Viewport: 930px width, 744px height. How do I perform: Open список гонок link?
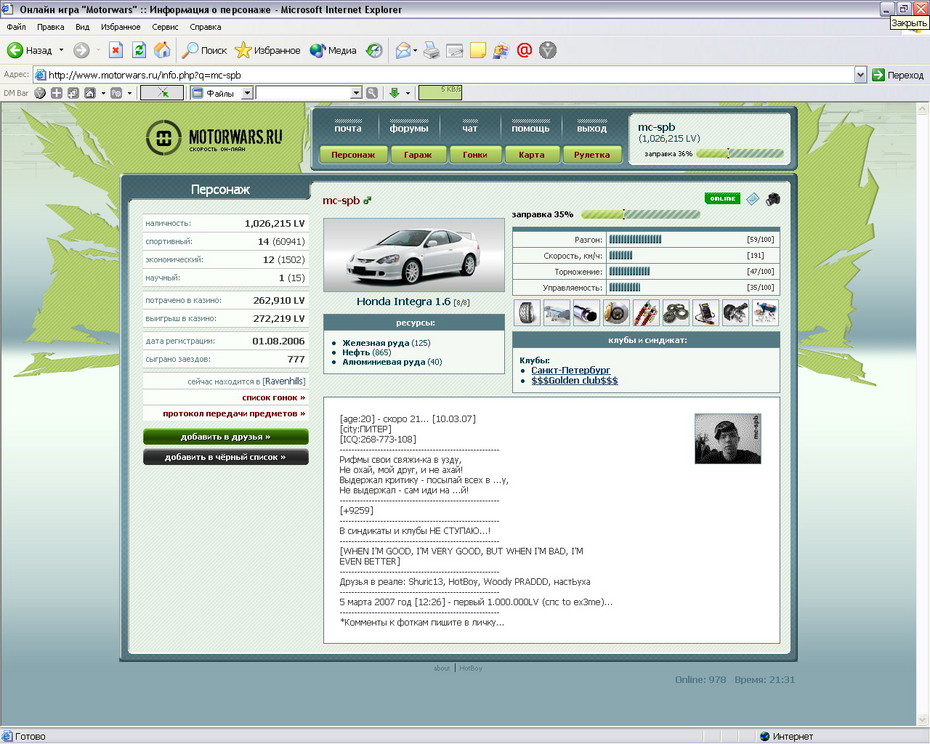click(x=273, y=398)
